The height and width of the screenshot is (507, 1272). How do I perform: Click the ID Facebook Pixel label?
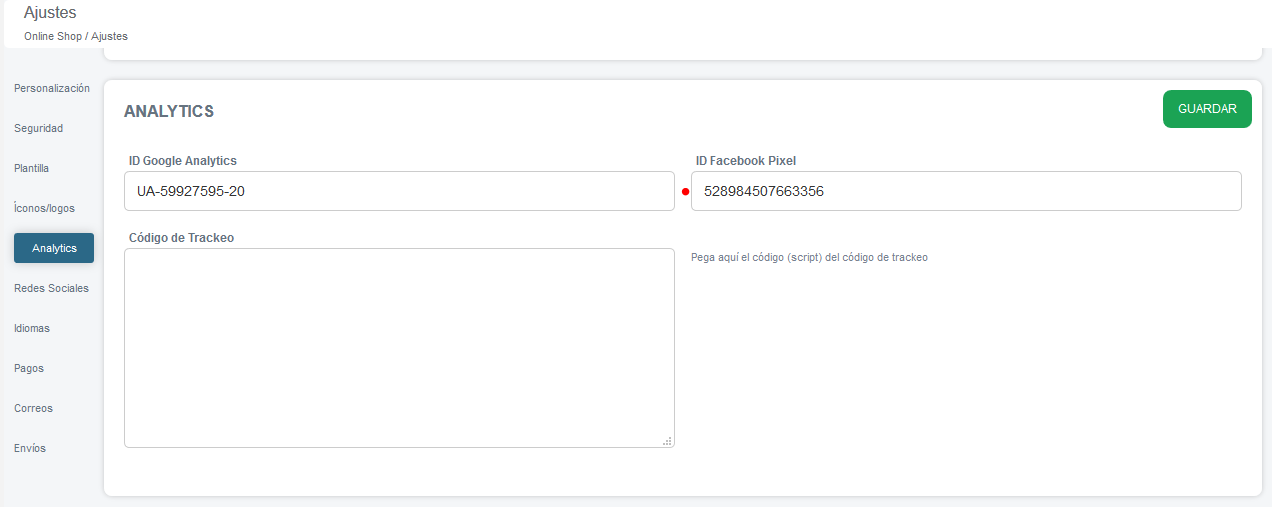coord(746,160)
